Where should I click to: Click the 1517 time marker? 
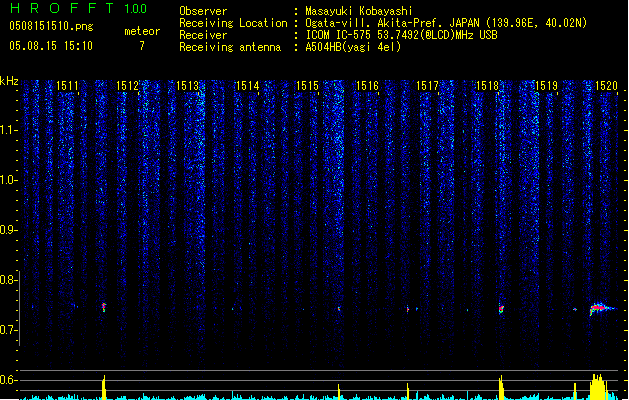(x=427, y=86)
